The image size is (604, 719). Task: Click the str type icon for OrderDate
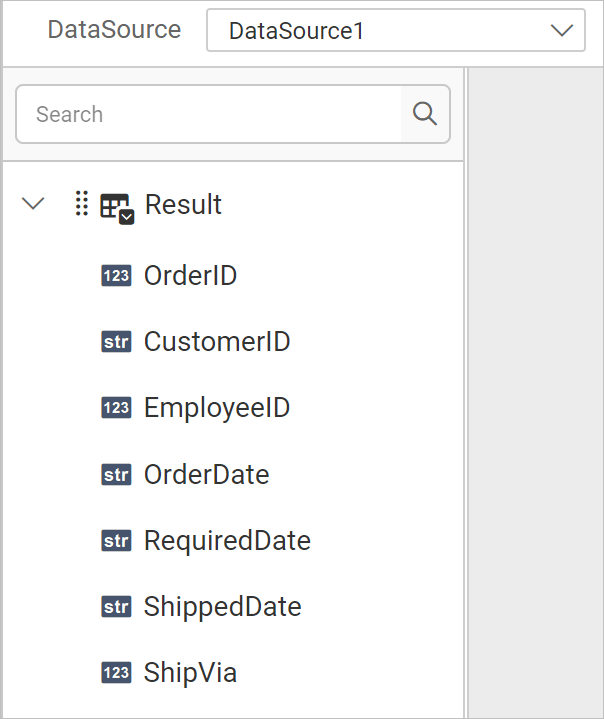(116, 475)
